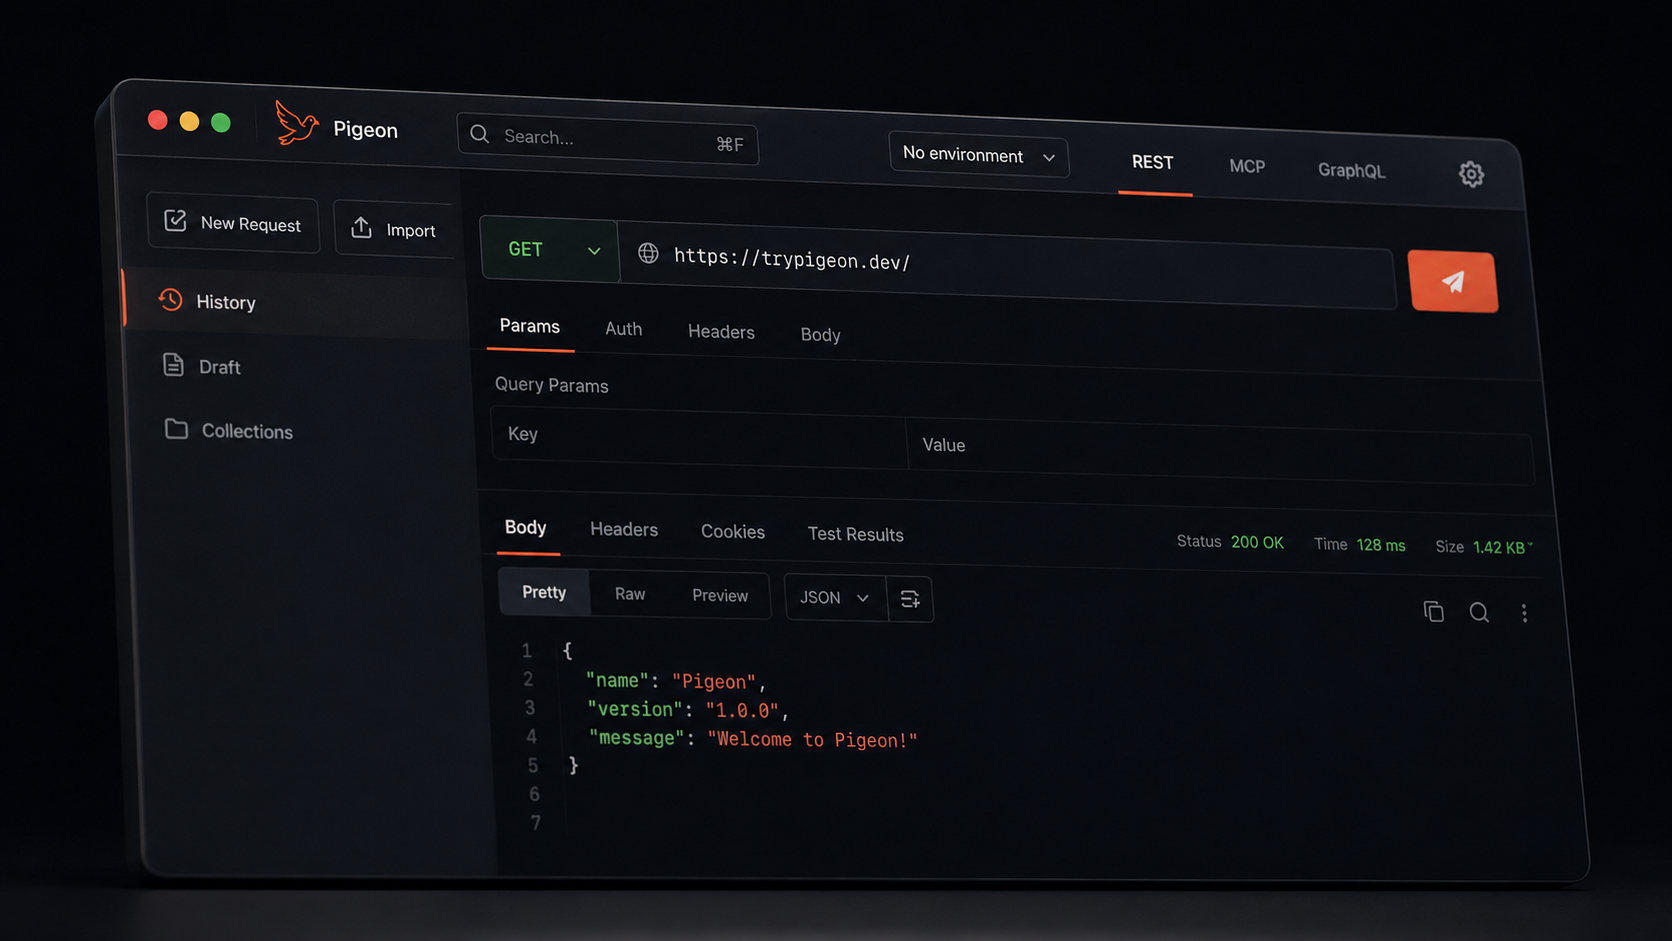Click the URL field with https://trypigeon.dev/
Screen dimensions: 1672x941
pos(1008,266)
